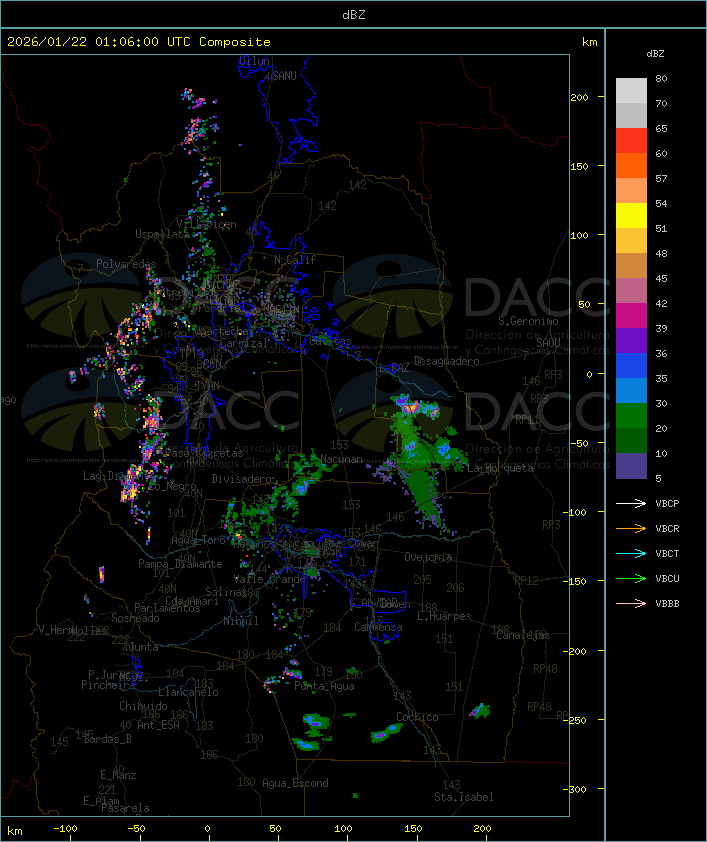Select the dark orange 57–60 dBZ swatch
The width and height of the screenshot is (707, 842).
(x=631, y=165)
